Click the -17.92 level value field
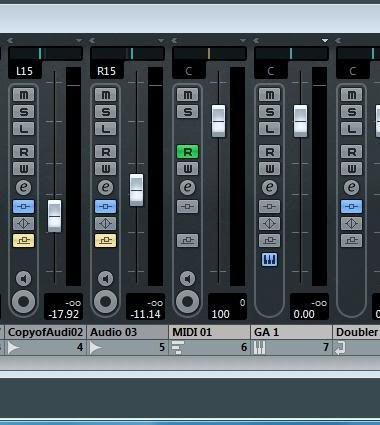Viewport: 380px width, 425px height. click(x=63, y=314)
